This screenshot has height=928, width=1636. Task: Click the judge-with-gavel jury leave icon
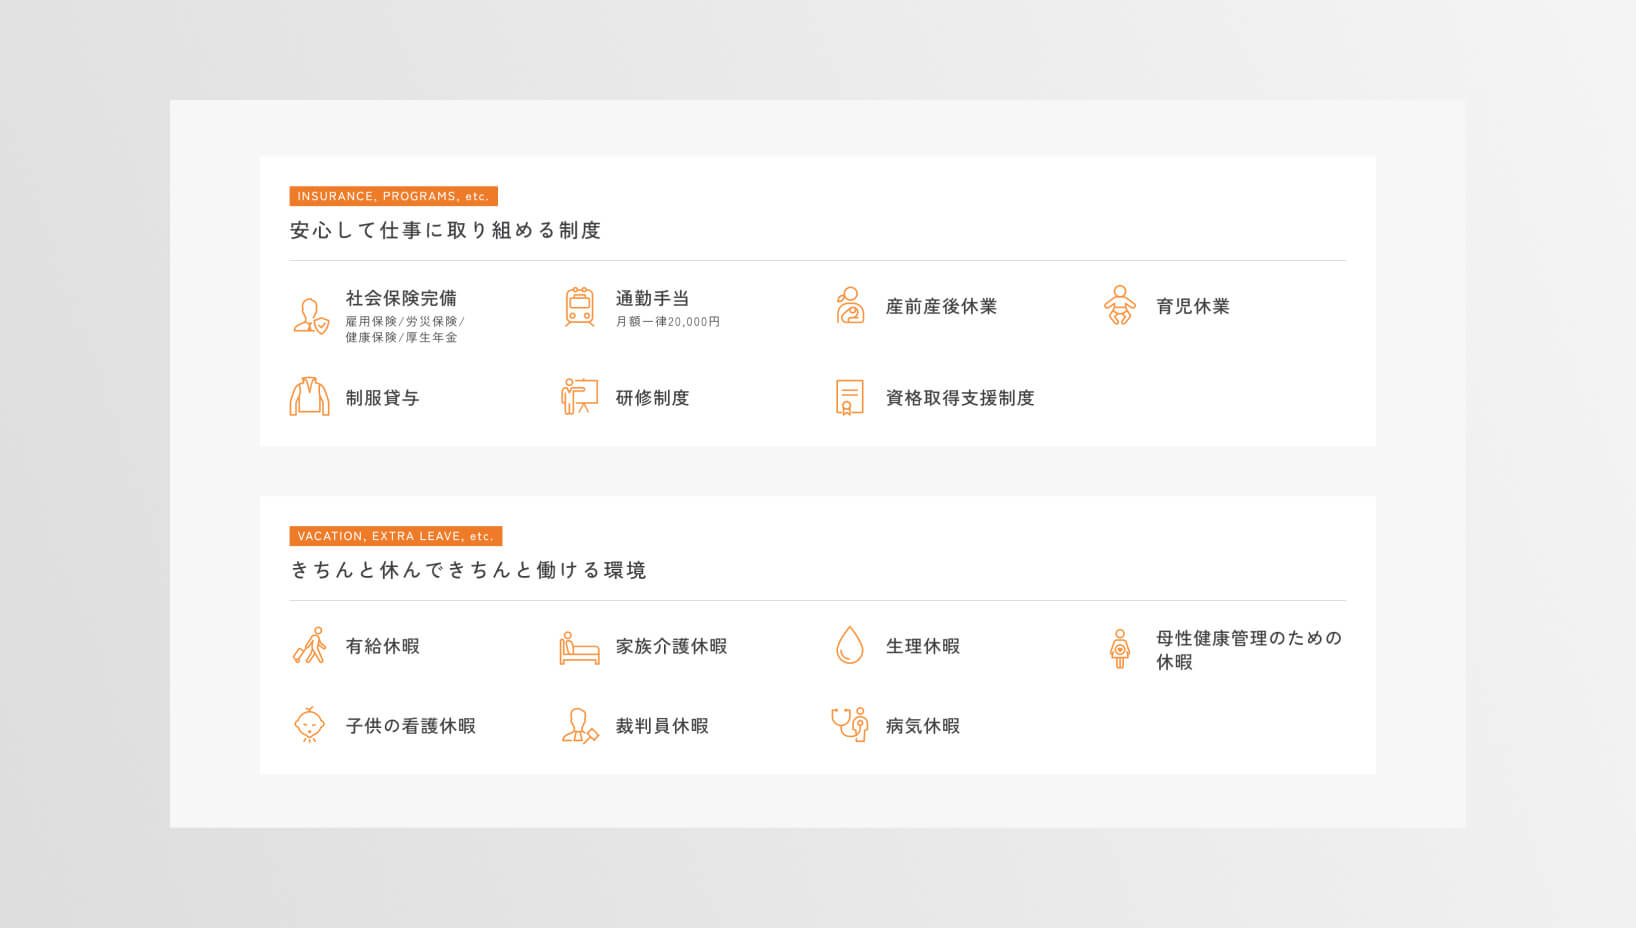579,726
